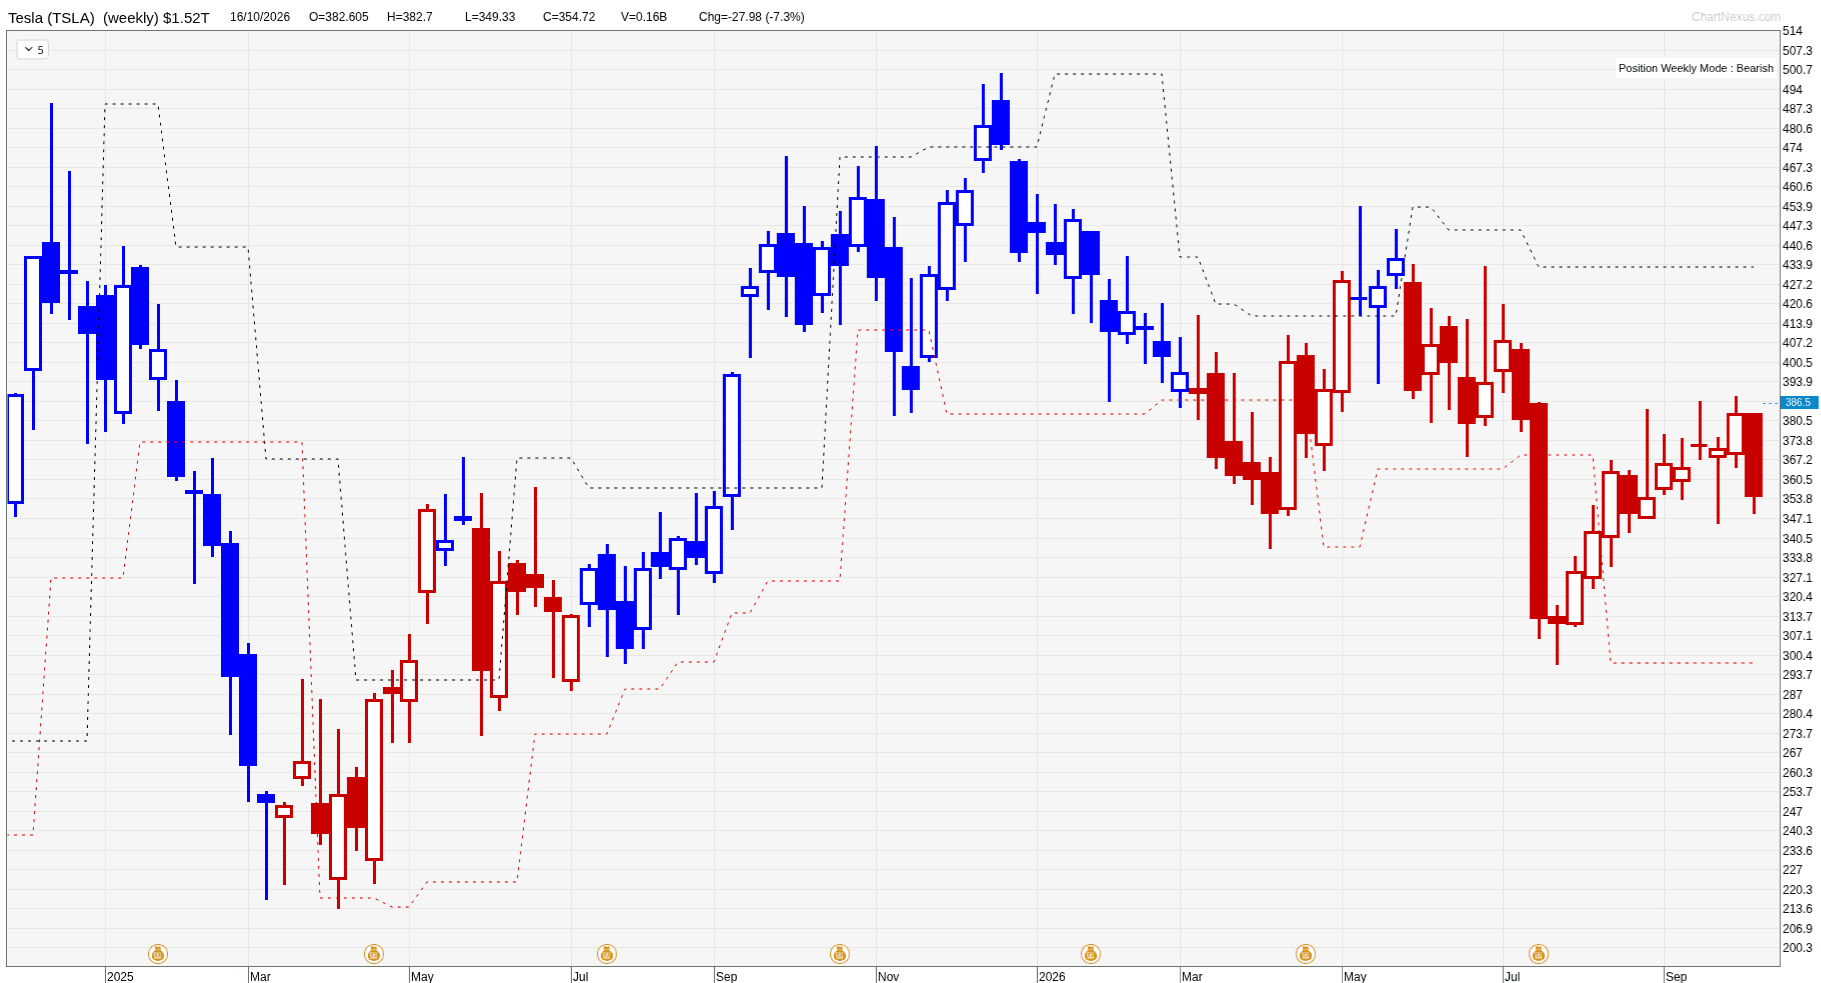Click the 'O=382.605' open value

339,17
